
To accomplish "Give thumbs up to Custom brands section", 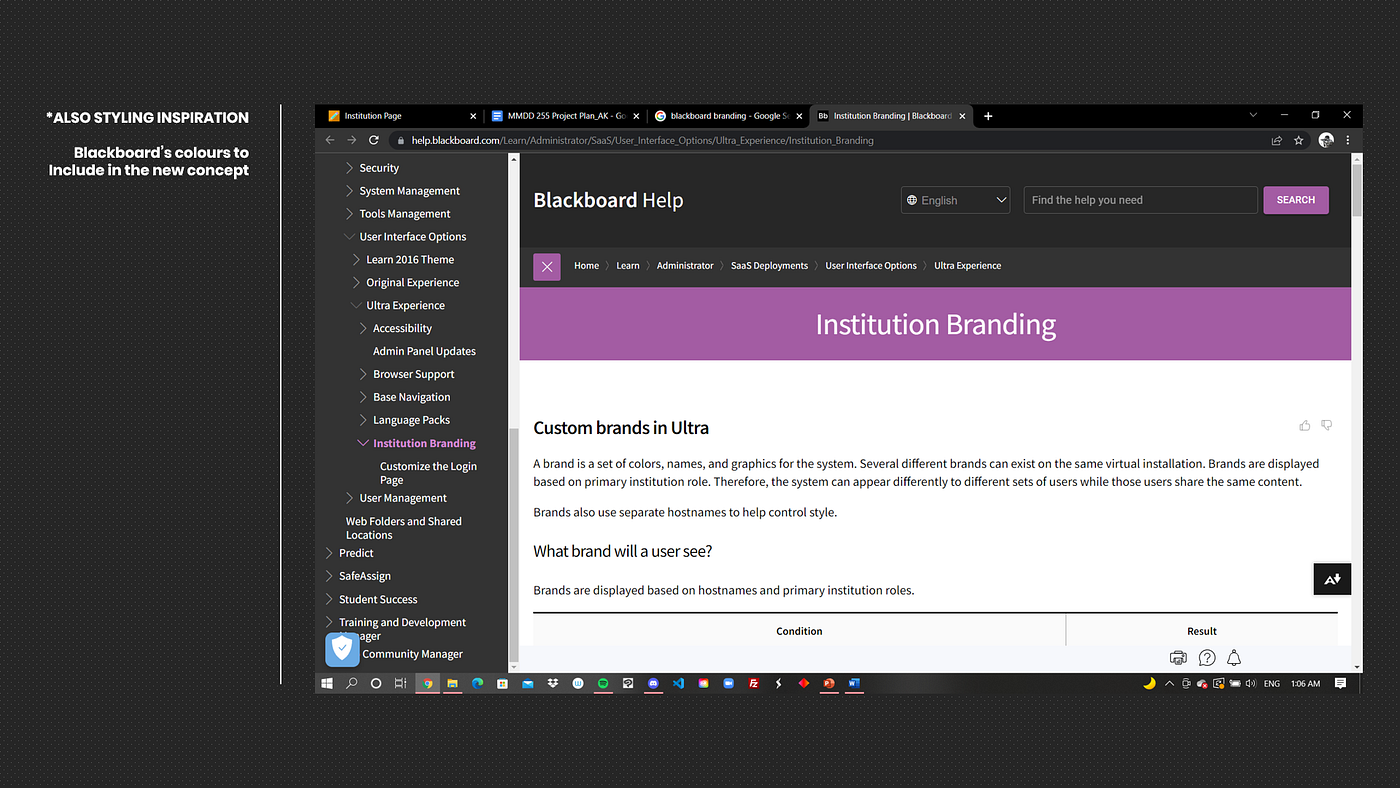I will tap(1305, 426).
